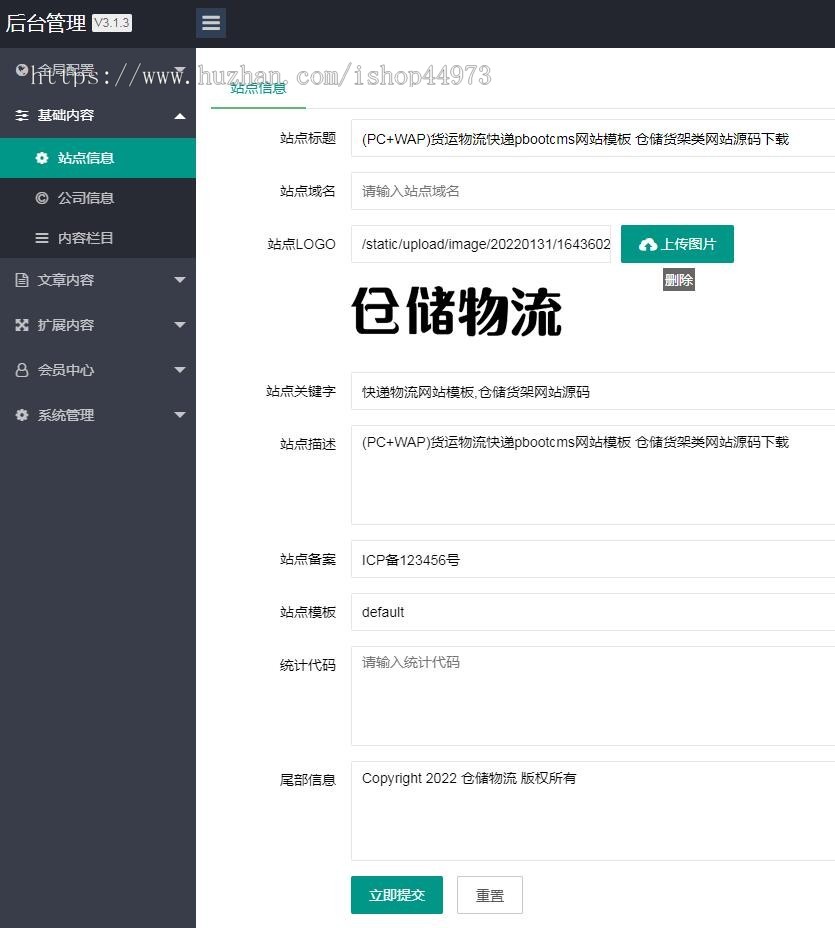835x928 pixels.
Task: Collapse the 基础内容 menu arrow
Action: pos(180,116)
